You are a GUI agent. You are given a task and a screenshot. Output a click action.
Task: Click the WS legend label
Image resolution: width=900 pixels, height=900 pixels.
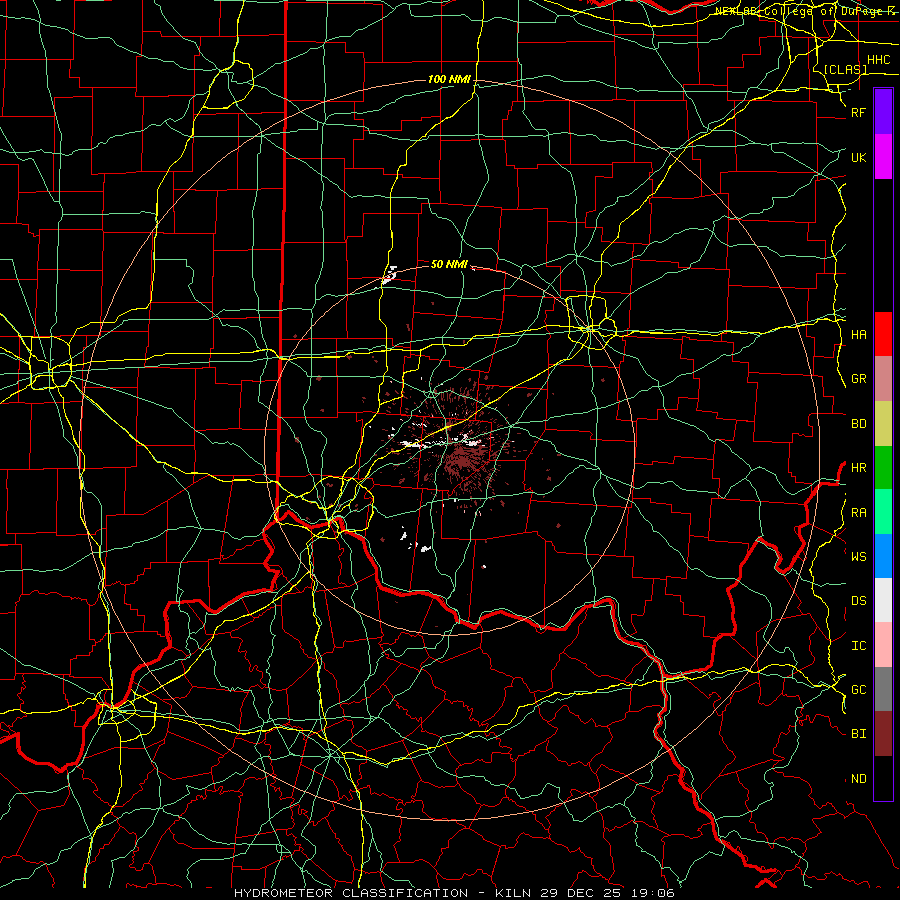pyautogui.click(x=858, y=556)
